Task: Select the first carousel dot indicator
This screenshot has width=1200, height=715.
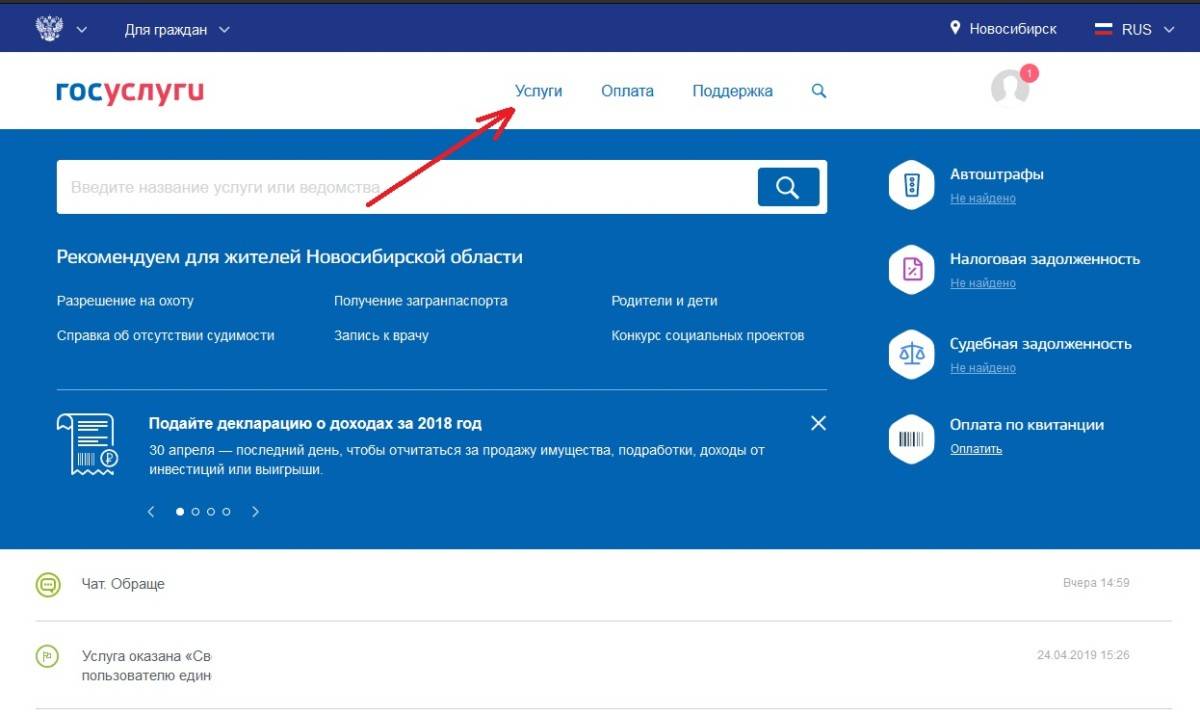Action: [x=180, y=511]
